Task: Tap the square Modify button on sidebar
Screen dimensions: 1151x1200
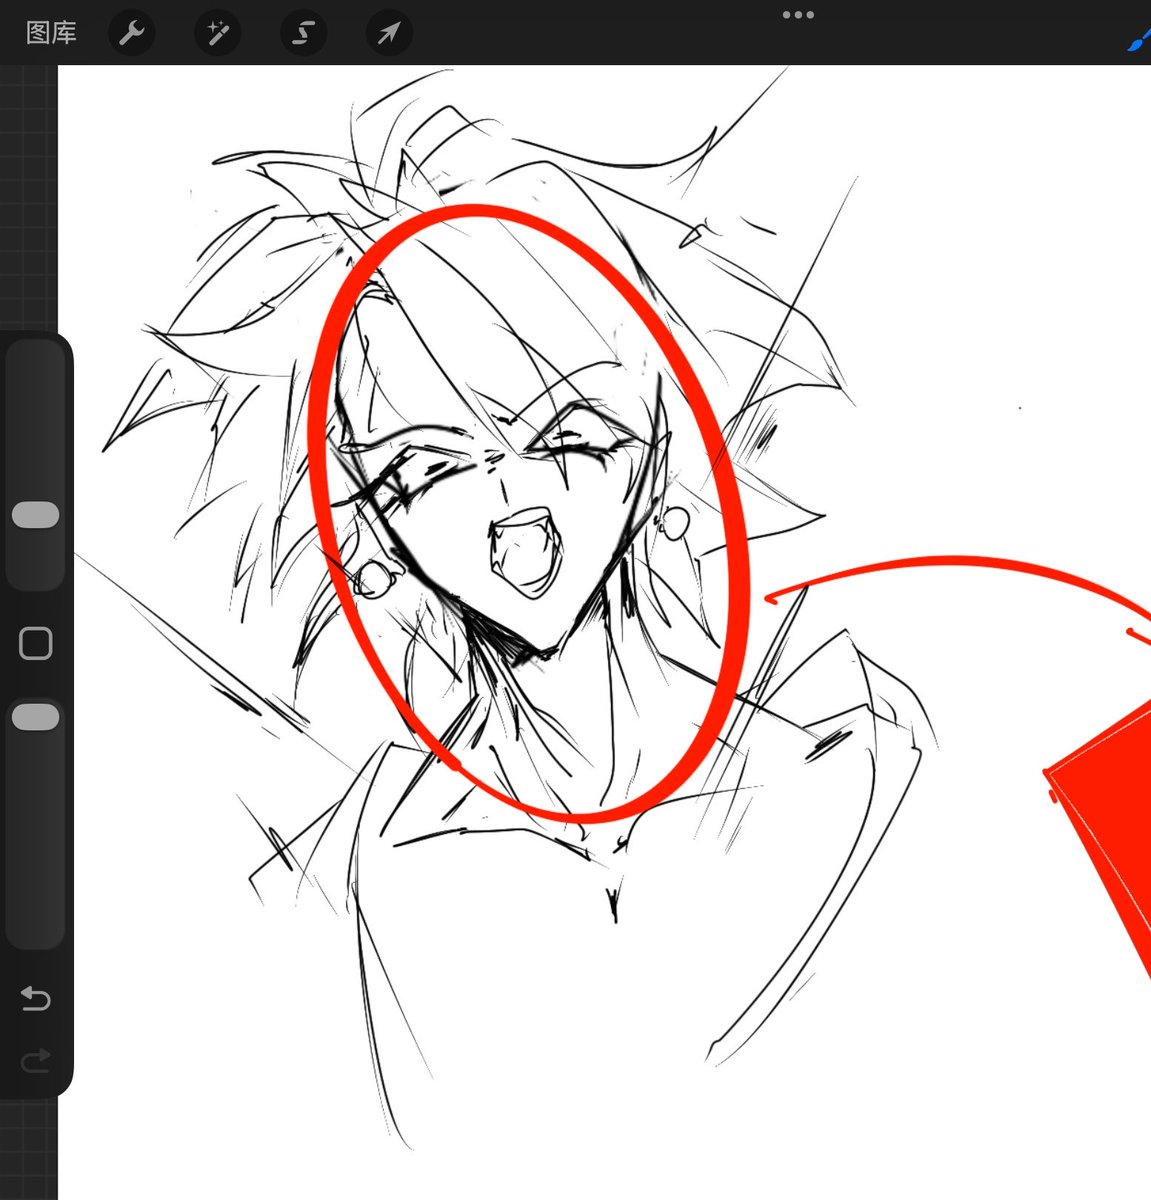Action: pos(36,643)
